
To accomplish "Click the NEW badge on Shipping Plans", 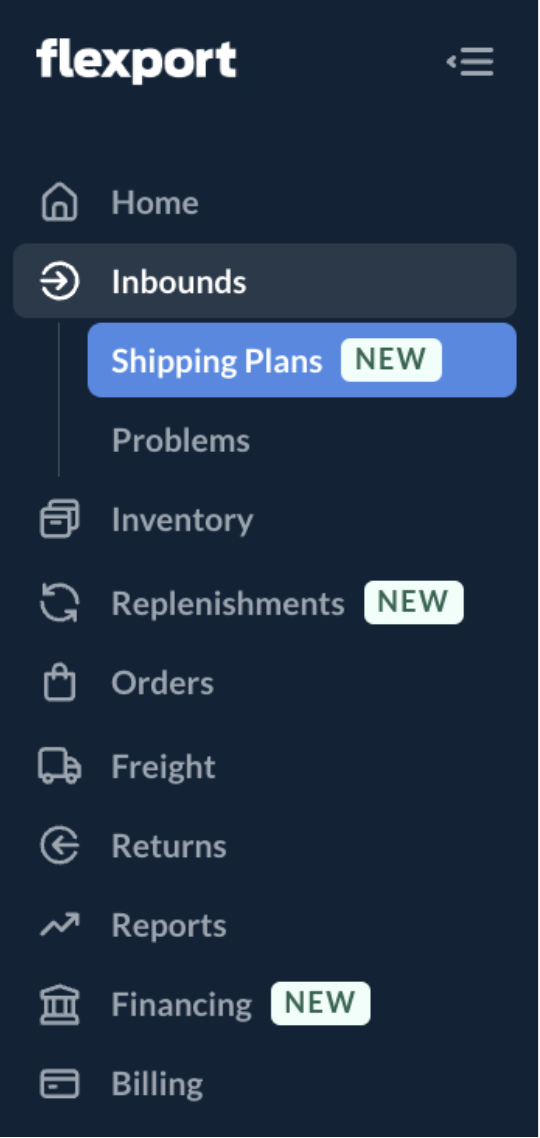I will pos(391,360).
